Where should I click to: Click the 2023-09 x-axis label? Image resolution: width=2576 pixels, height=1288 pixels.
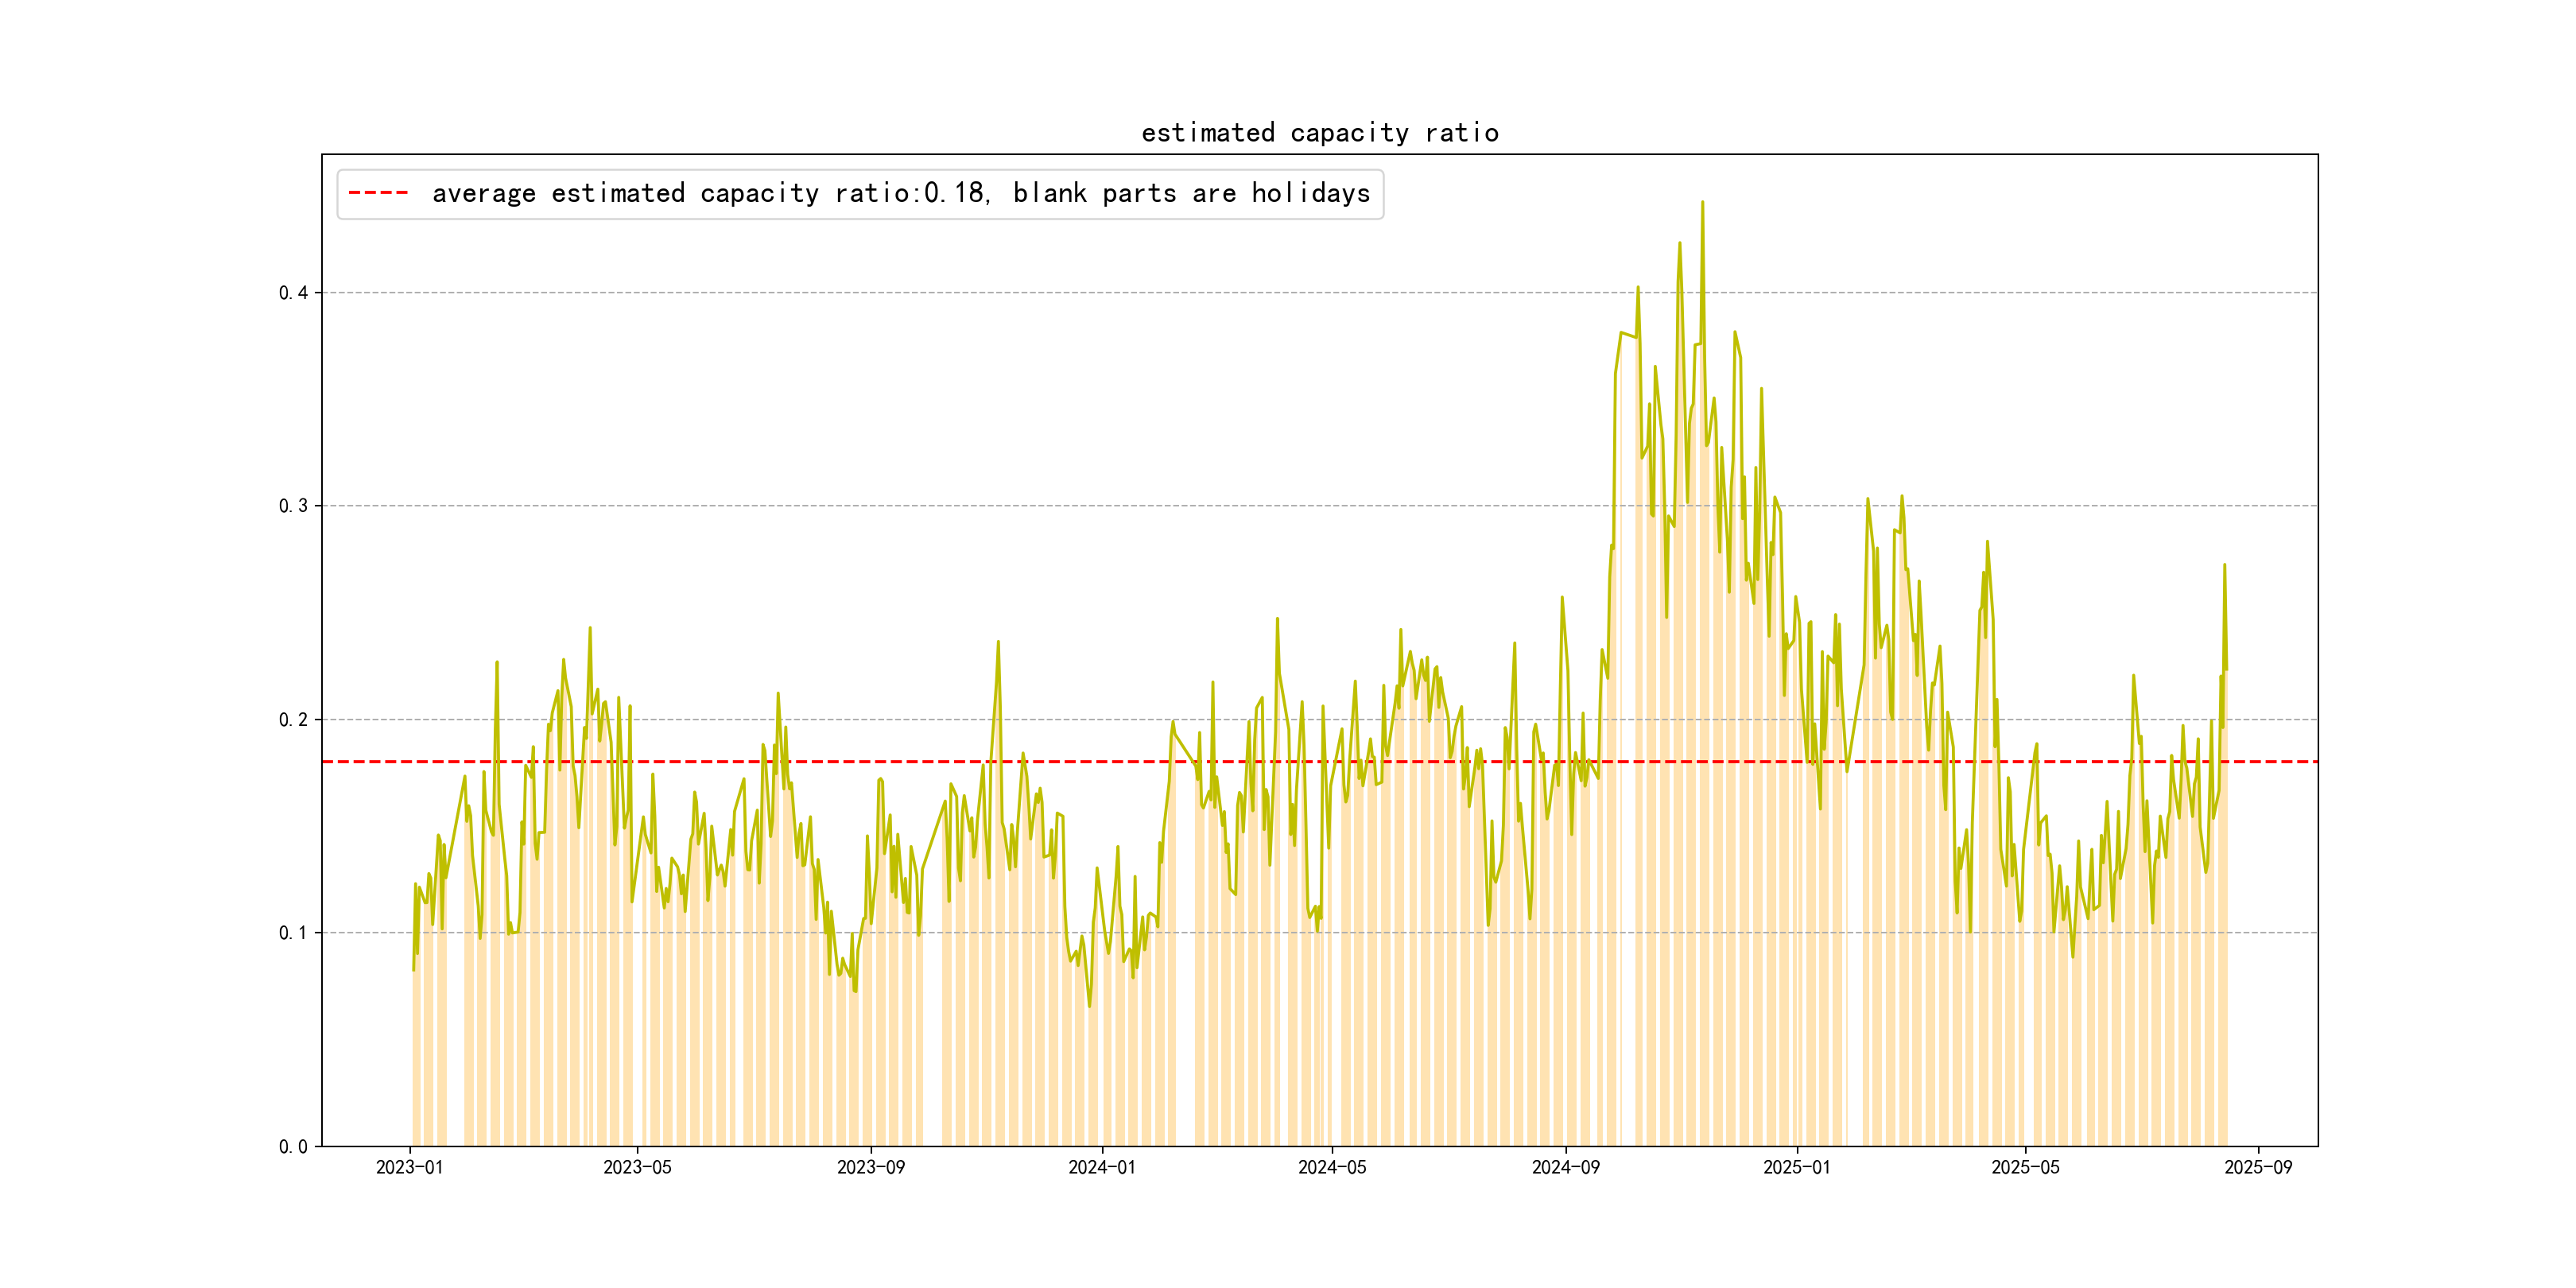coord(870,1167)
